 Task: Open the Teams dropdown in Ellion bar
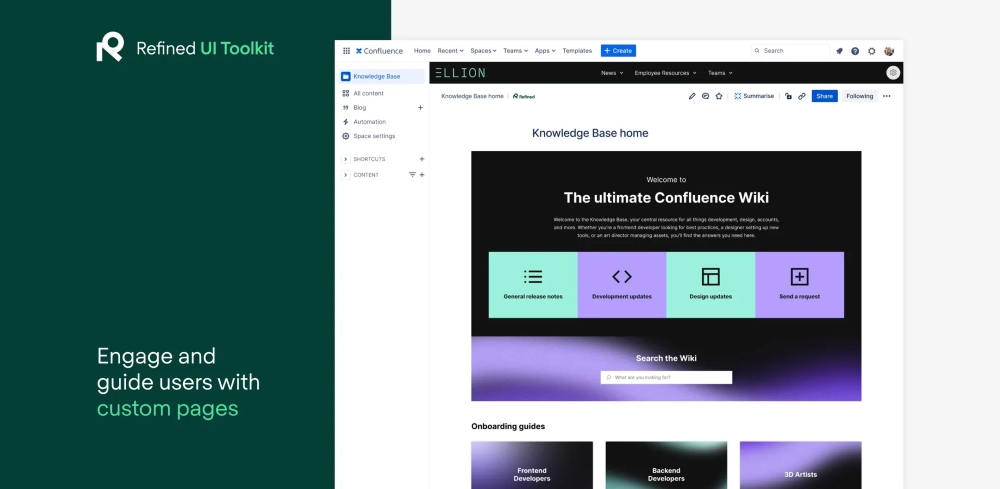click(x=720, y=73)
